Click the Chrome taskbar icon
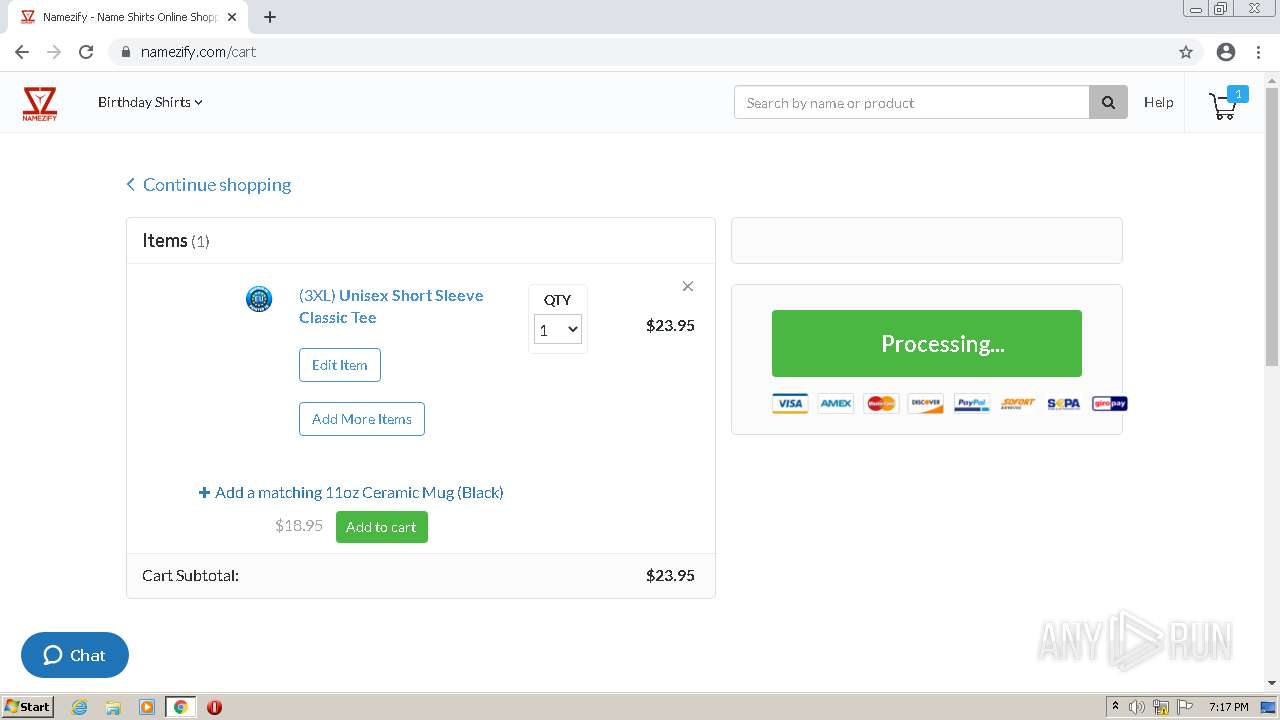Screen dimensions: 1280x720 (181, 707)
